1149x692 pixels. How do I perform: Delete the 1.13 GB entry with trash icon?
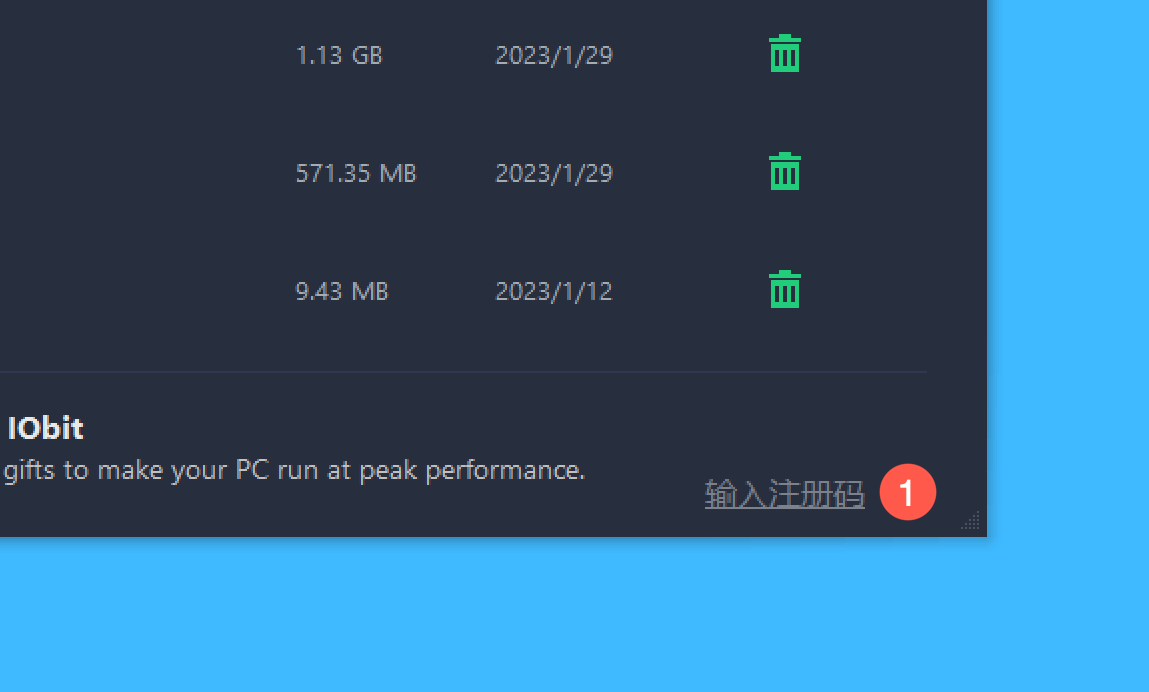[784, 54]
